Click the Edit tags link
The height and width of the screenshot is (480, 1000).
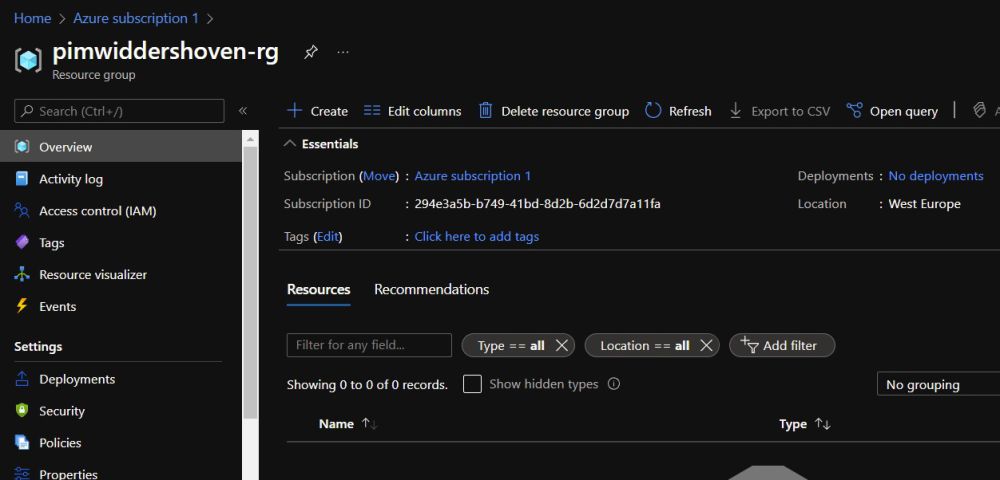tap(328, 236)
